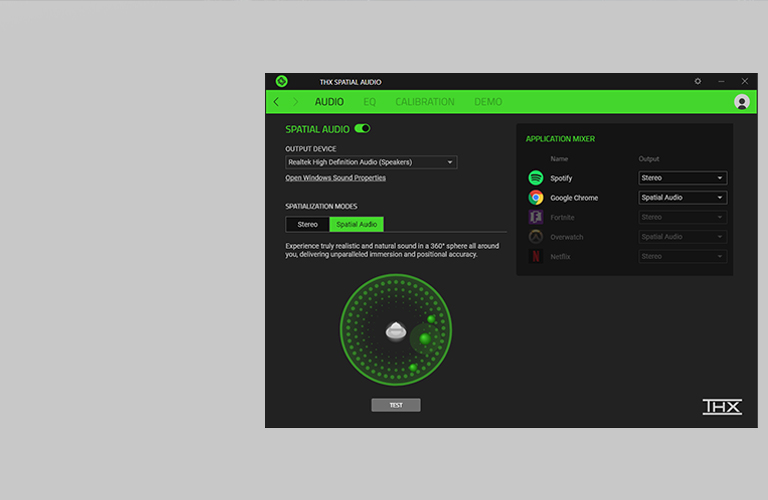The width and height of the screenshot is (768, 500).
Task: Click the Netflix app icon
Action: tap(536, 257)
